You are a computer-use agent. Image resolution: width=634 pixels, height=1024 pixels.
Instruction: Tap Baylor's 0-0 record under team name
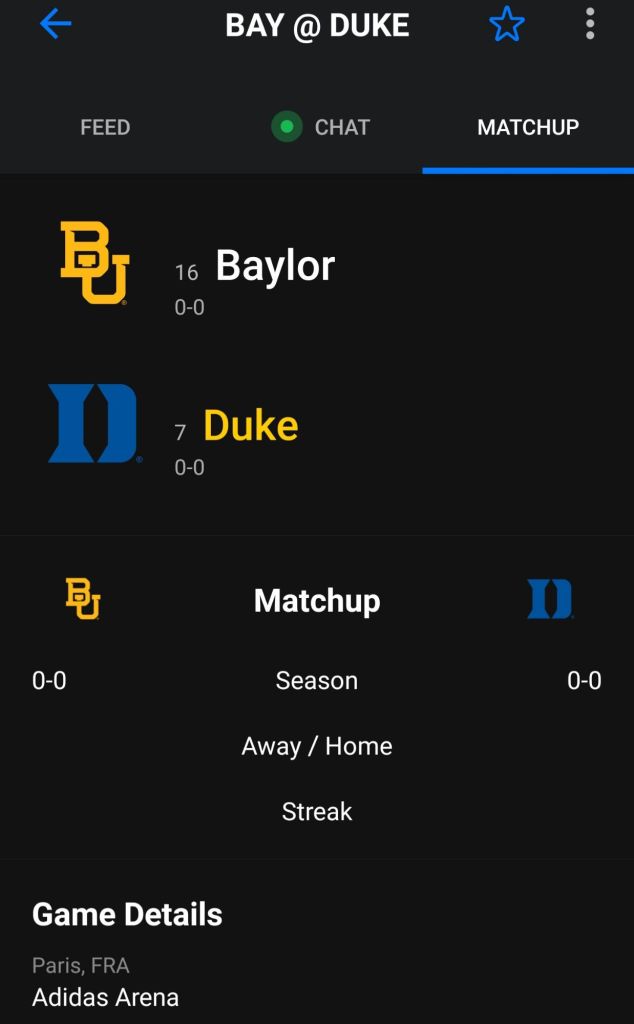[x=189, y=307]
